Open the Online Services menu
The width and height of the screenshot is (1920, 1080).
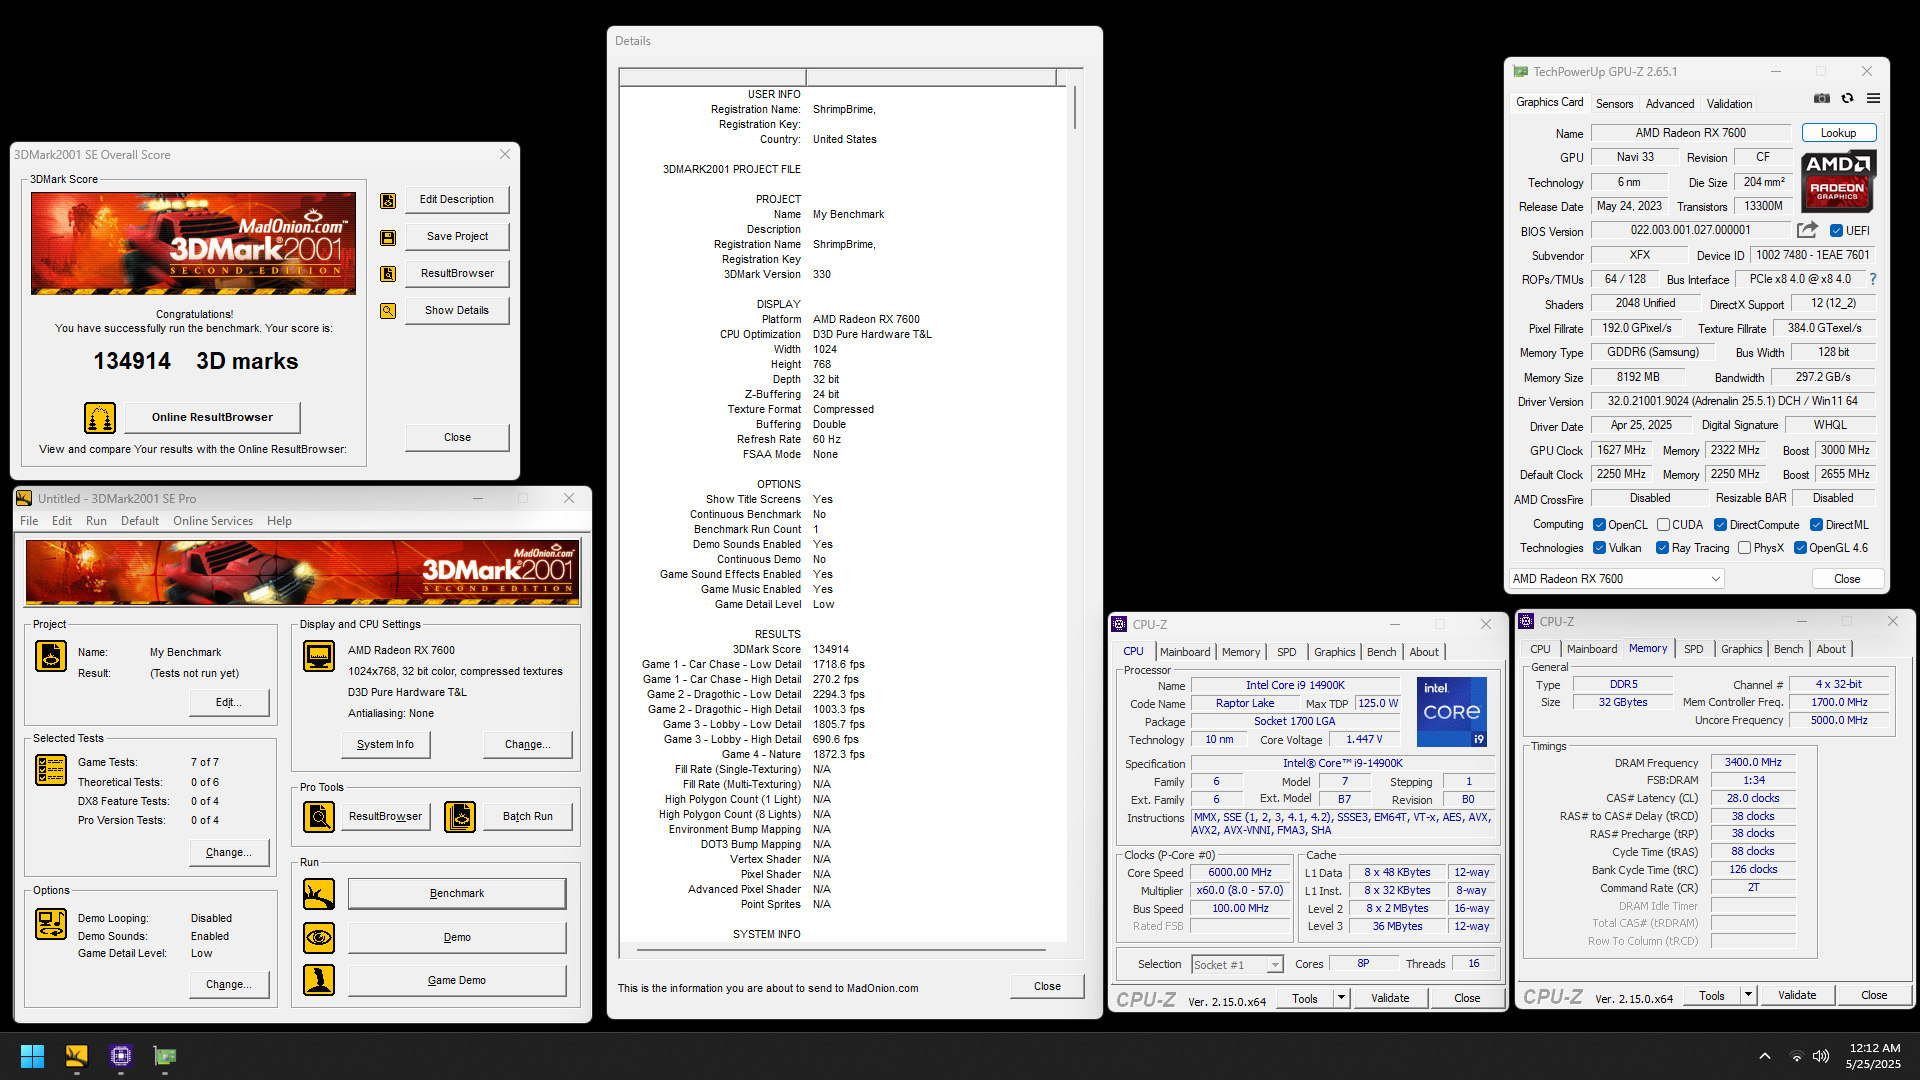click(213, 521)
